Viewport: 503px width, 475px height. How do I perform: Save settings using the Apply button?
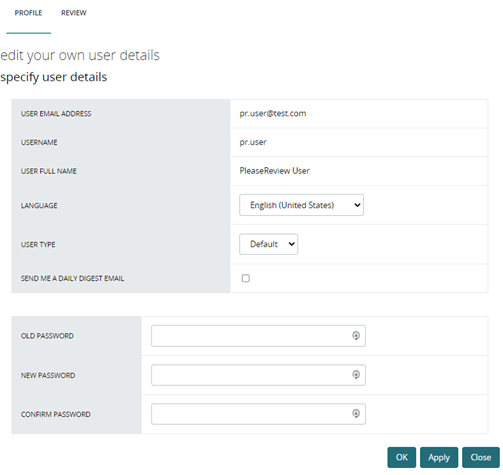tap(439, 457)
